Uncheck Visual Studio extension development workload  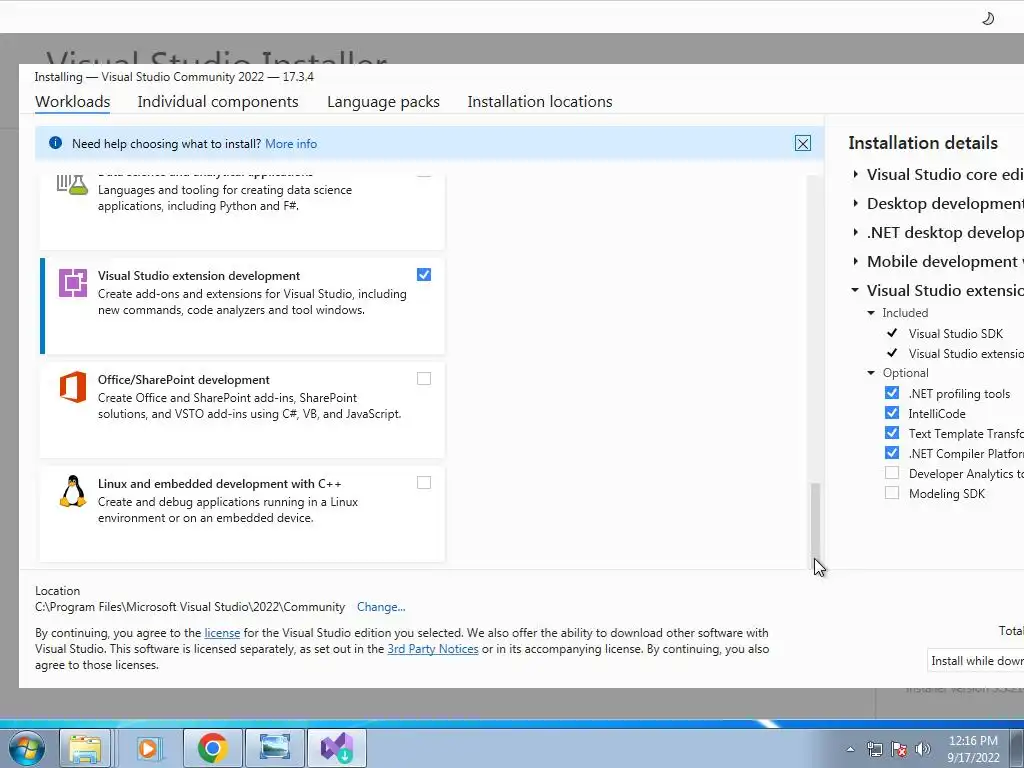tap(424, 275)
